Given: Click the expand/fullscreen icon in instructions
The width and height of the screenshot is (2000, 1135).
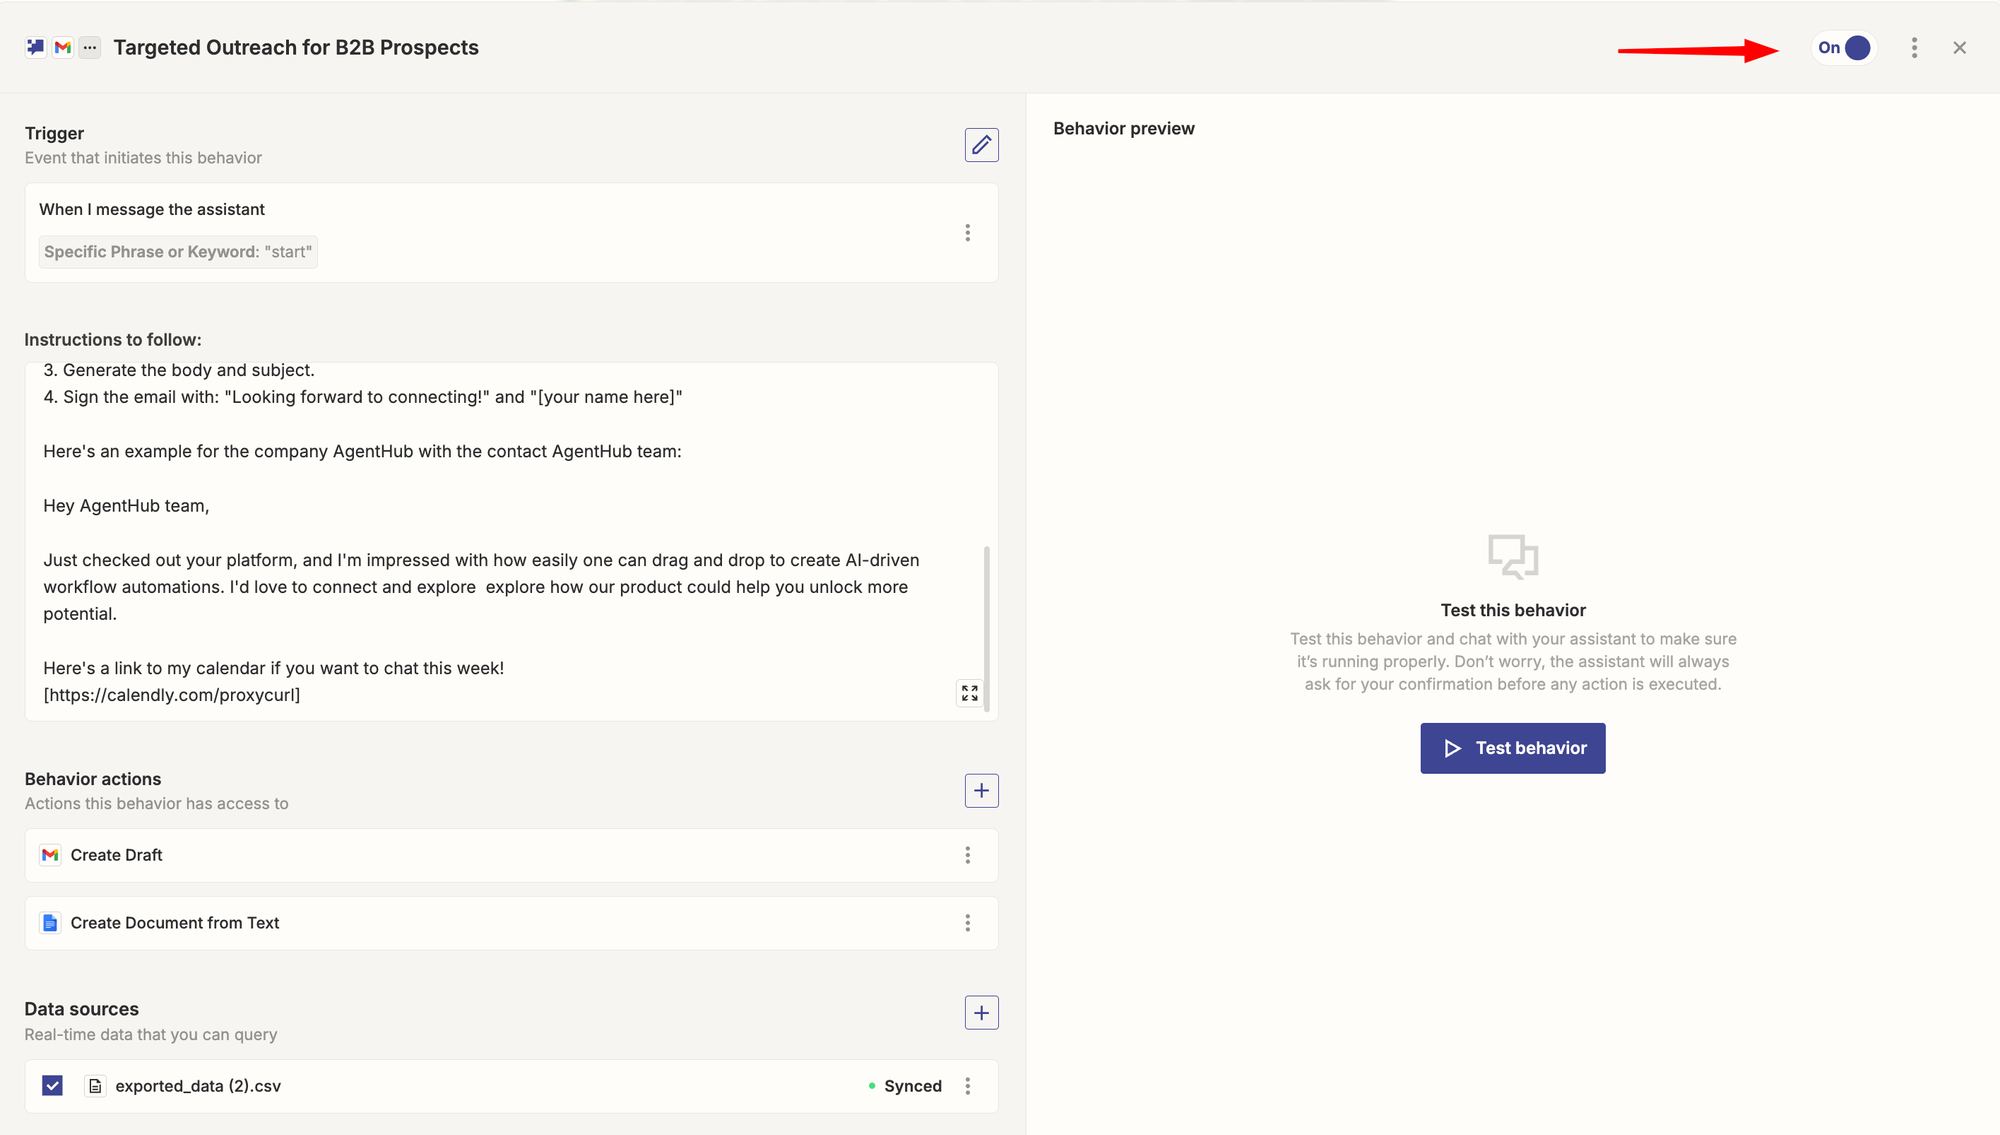Looking at the screenshot, I should tap(970, 693).
